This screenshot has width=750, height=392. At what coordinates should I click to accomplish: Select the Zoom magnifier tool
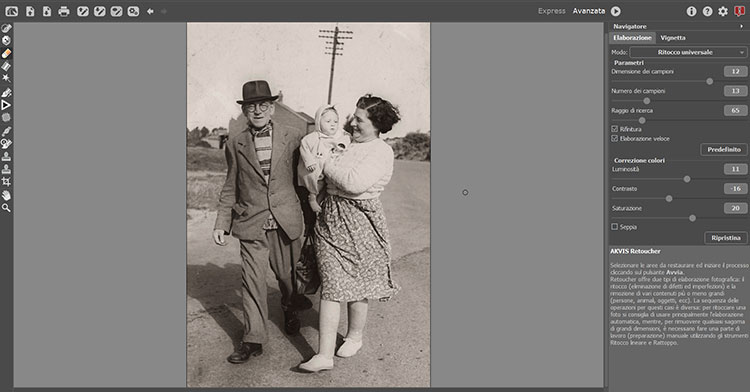point(6,208)
